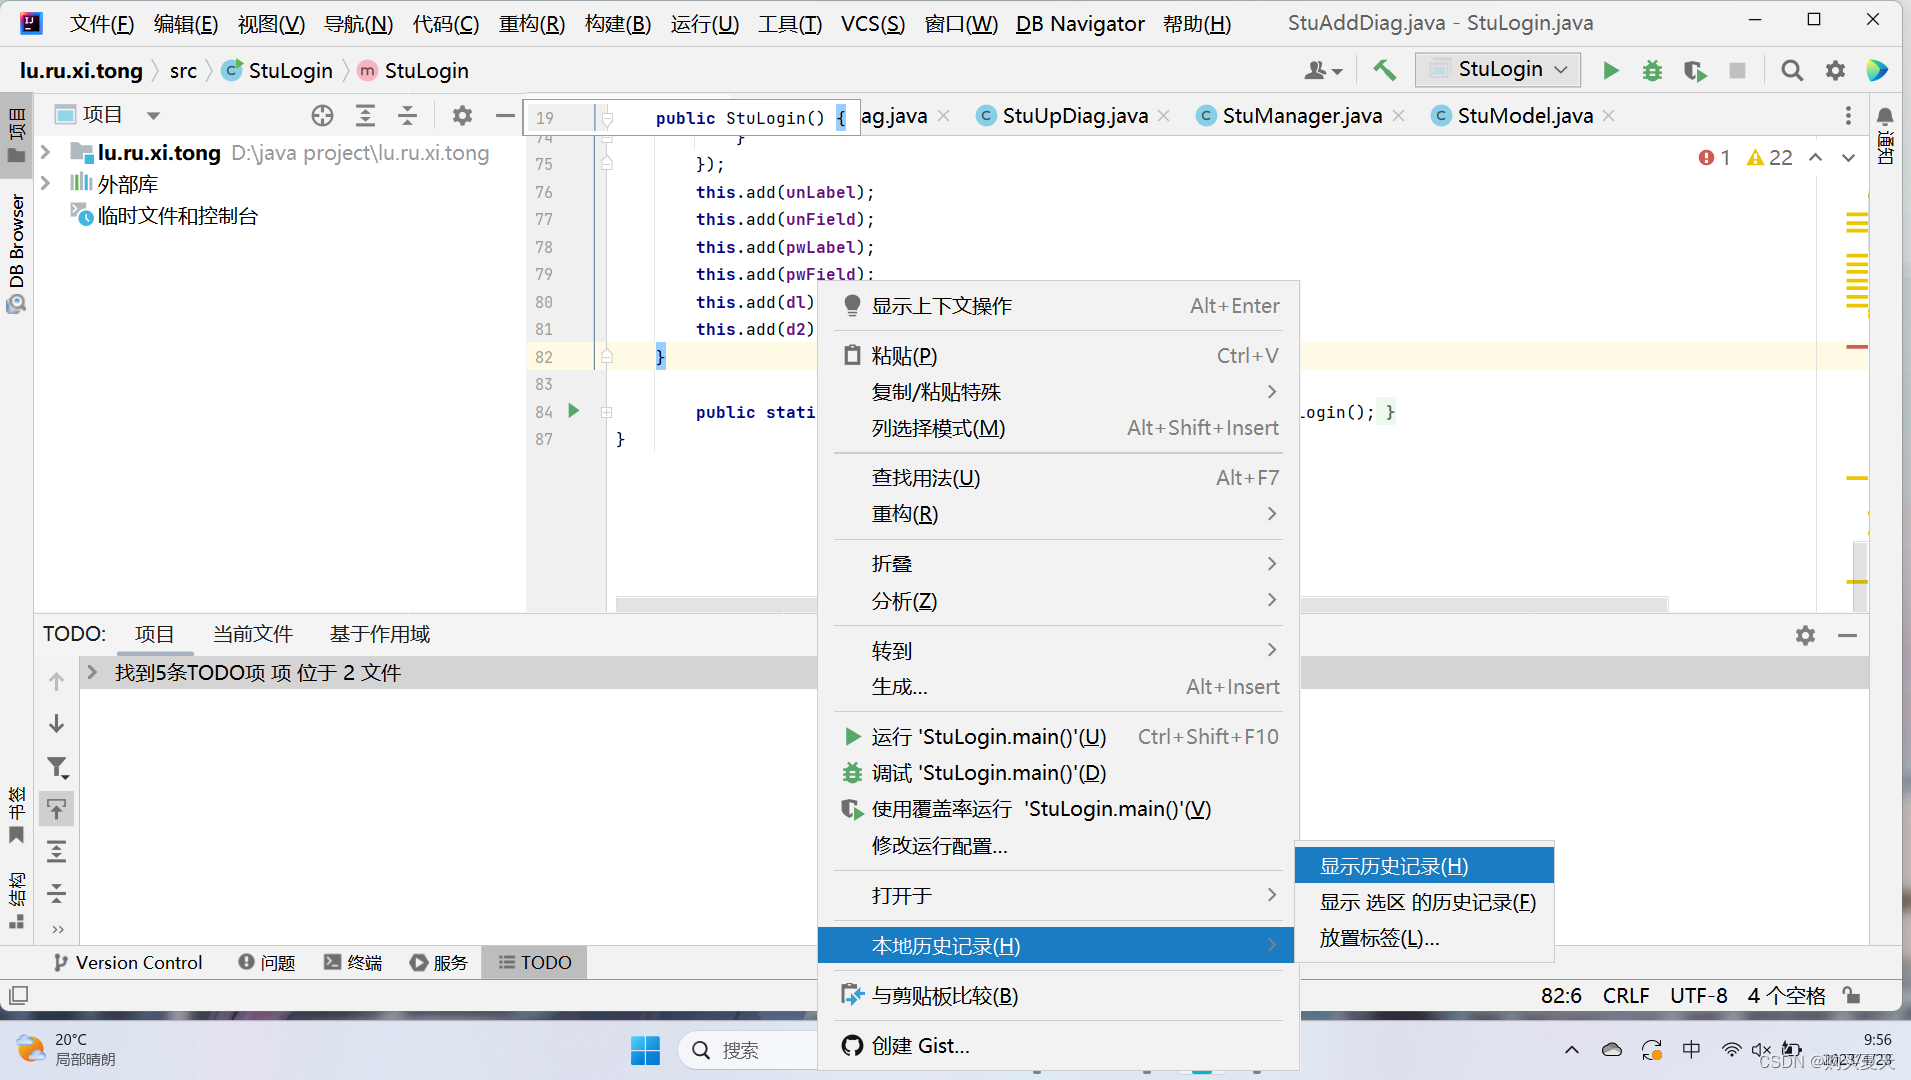The width and height of the screenshot is (1911, 1080).
Task: Choose 放置标签(L)... in the submenu
Action: [1424, 938]
